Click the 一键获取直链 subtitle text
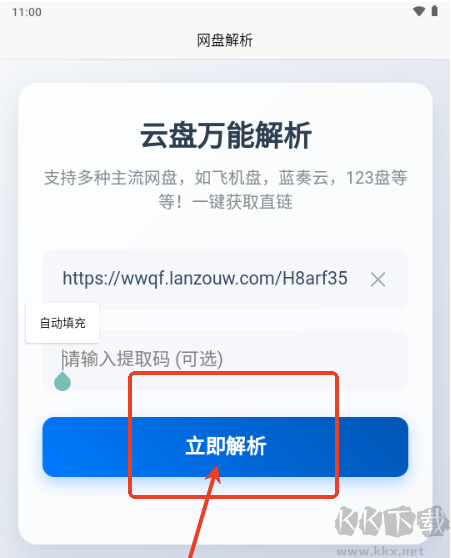Viewport: 451px width, 558px height. (242, 202)
